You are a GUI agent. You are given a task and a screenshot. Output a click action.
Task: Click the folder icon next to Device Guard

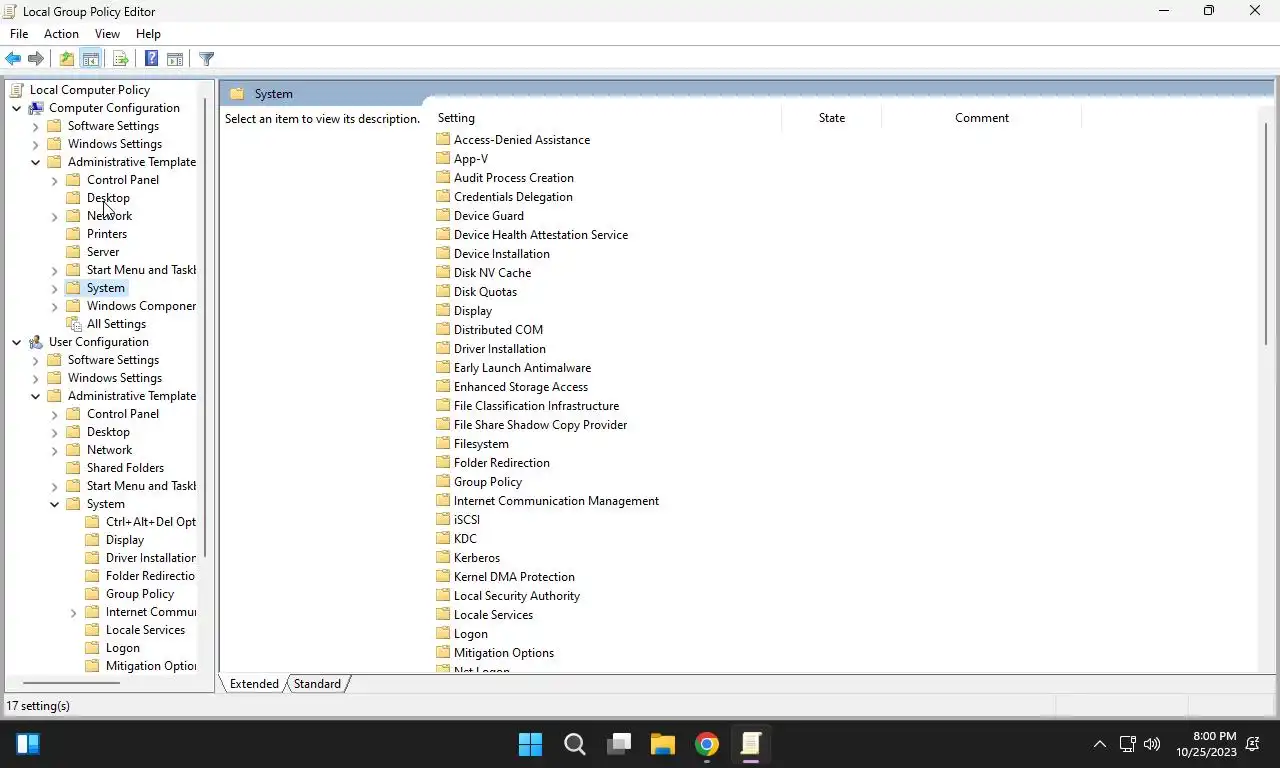443,215
